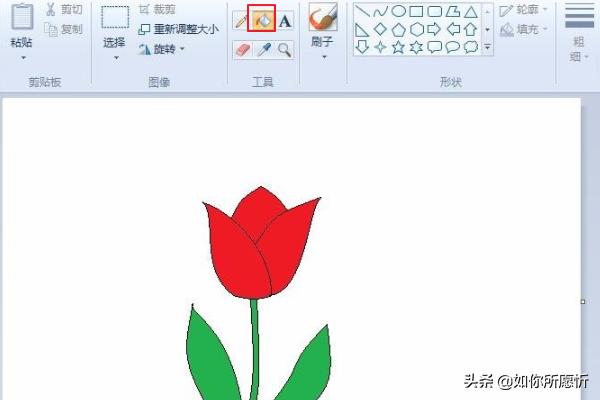
Task: Choose the oval shape in the gallery
Action: pos(399,12)
